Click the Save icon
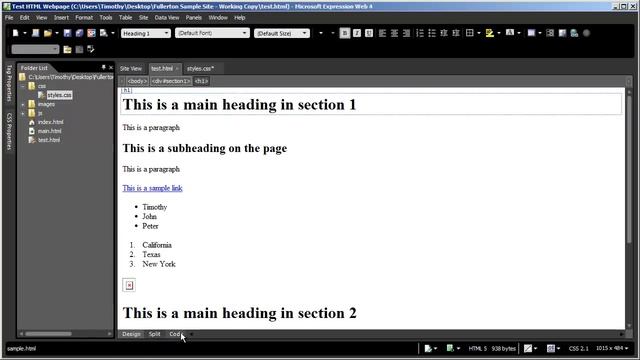This screenshot has width=640, height=360. pos(67,33)
